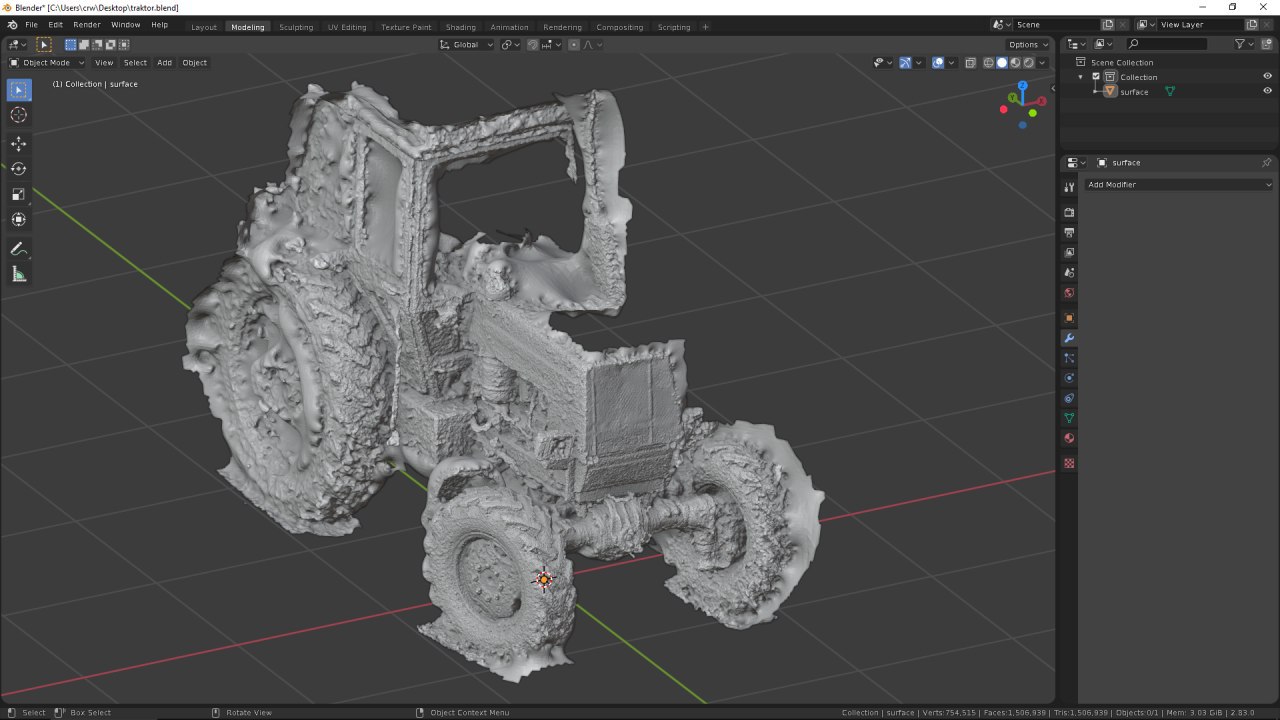Image resolution: width=1280 pixels, height=720 pixels.
Task: Choose the Annotate pencil tool
Action: 19,248
